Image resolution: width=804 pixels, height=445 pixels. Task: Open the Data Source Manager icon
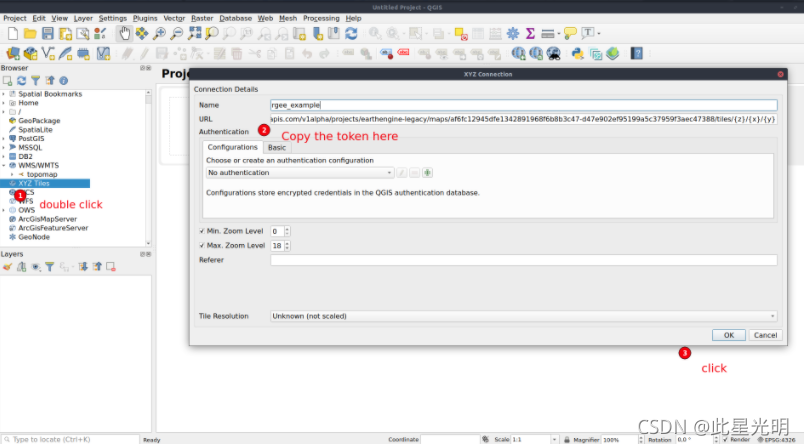point(13,53)
